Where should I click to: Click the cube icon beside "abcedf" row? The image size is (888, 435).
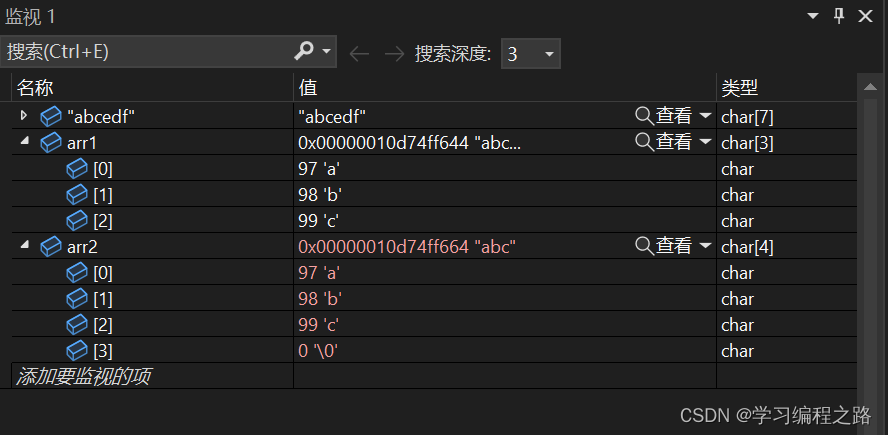click(x=51, y=117)
